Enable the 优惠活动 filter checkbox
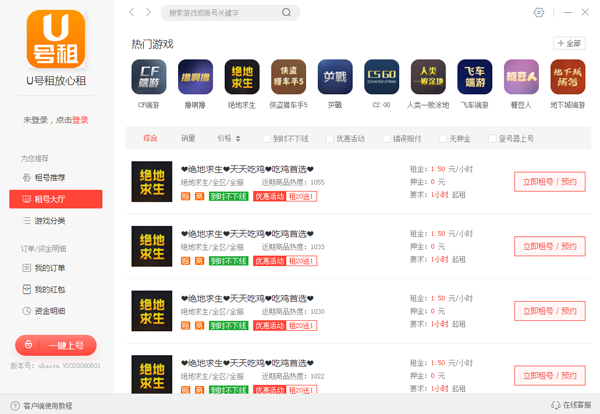Image resolution: width=600 pixels, height=414 pixels. [x=329, y=139]
